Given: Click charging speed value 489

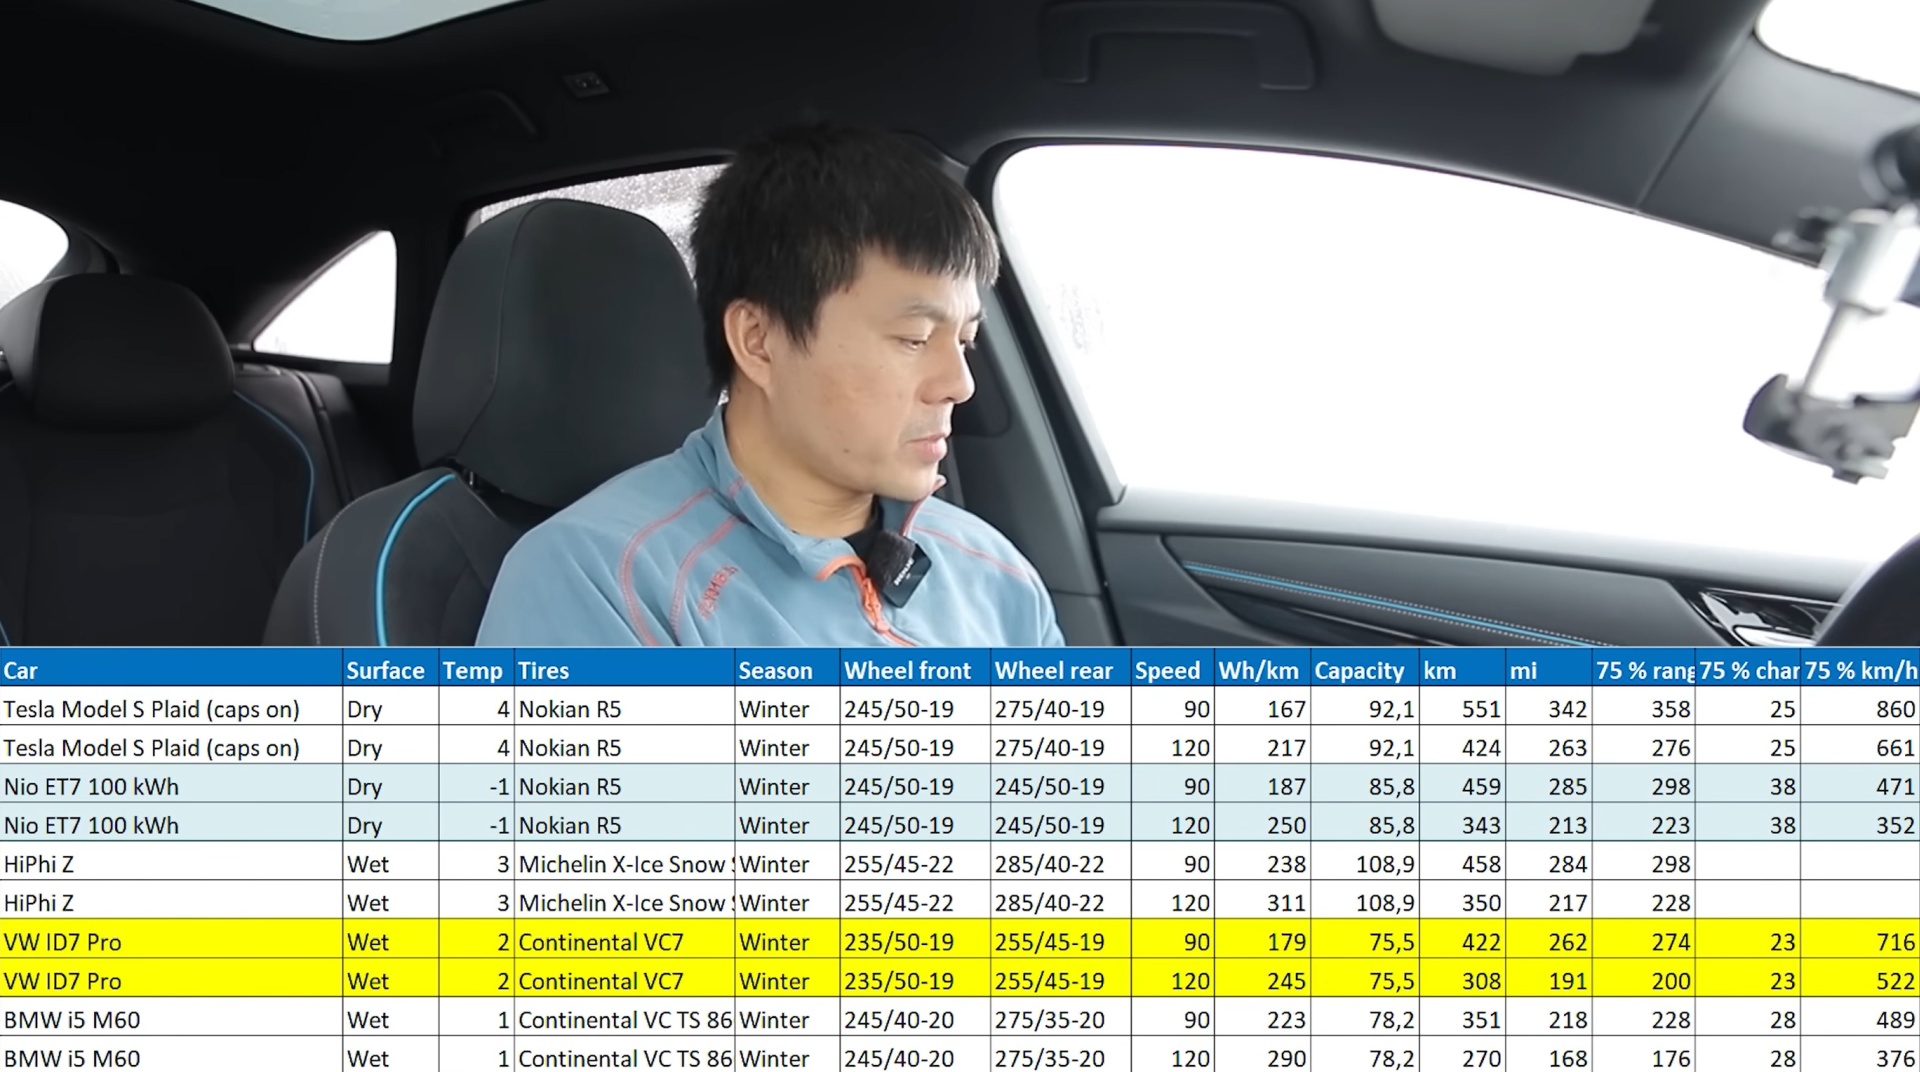Looking at the screenshot, I should point(1895,1020).
